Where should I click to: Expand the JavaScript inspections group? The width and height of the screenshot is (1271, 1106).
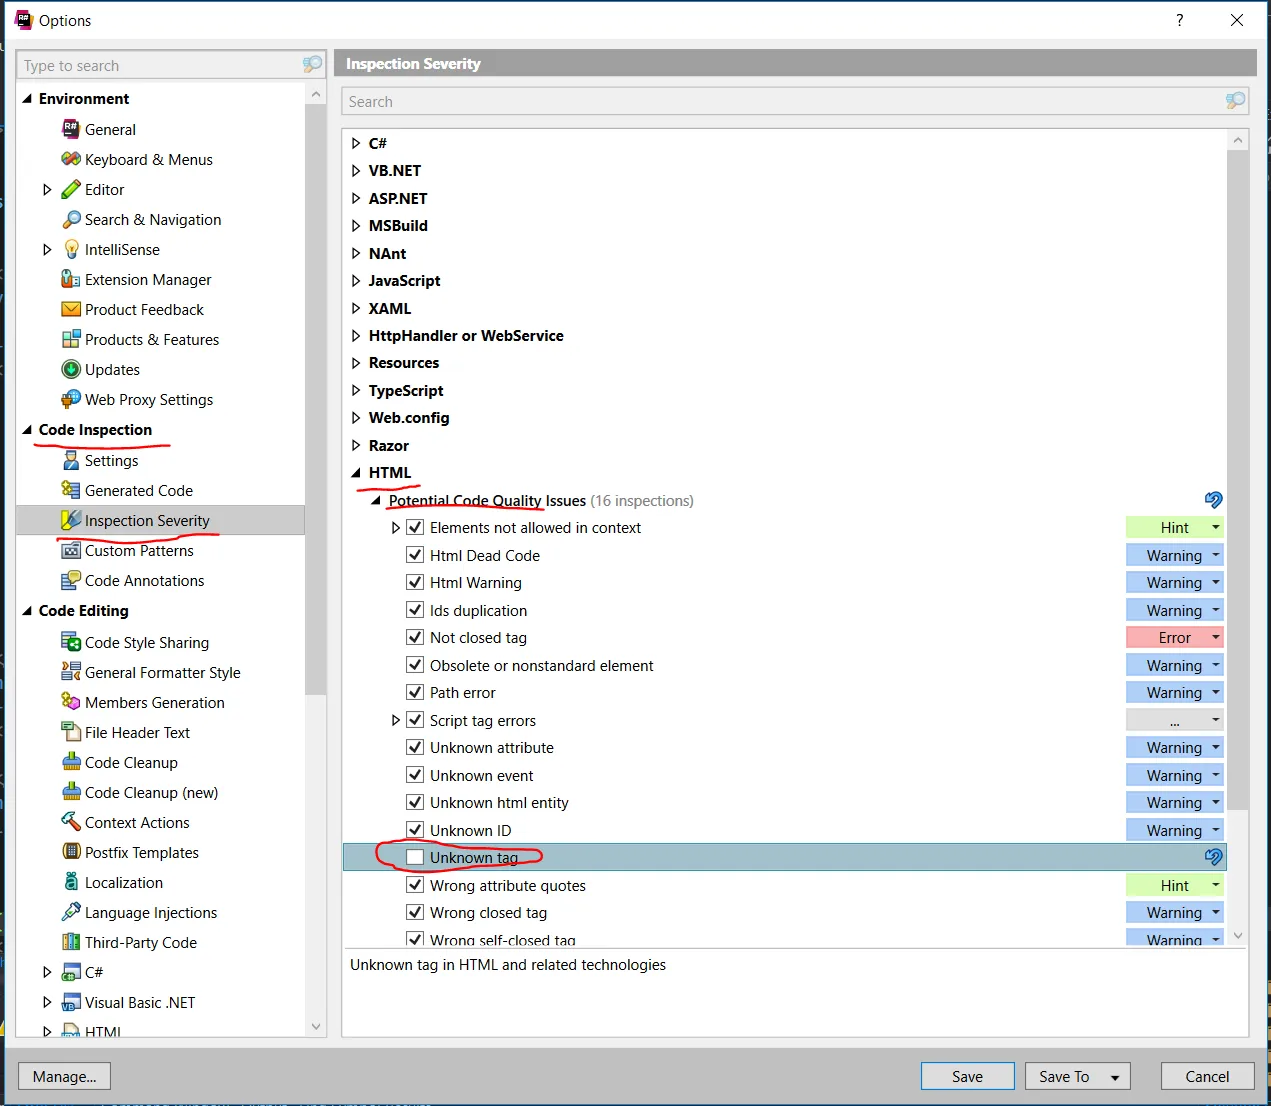point(356,280)
